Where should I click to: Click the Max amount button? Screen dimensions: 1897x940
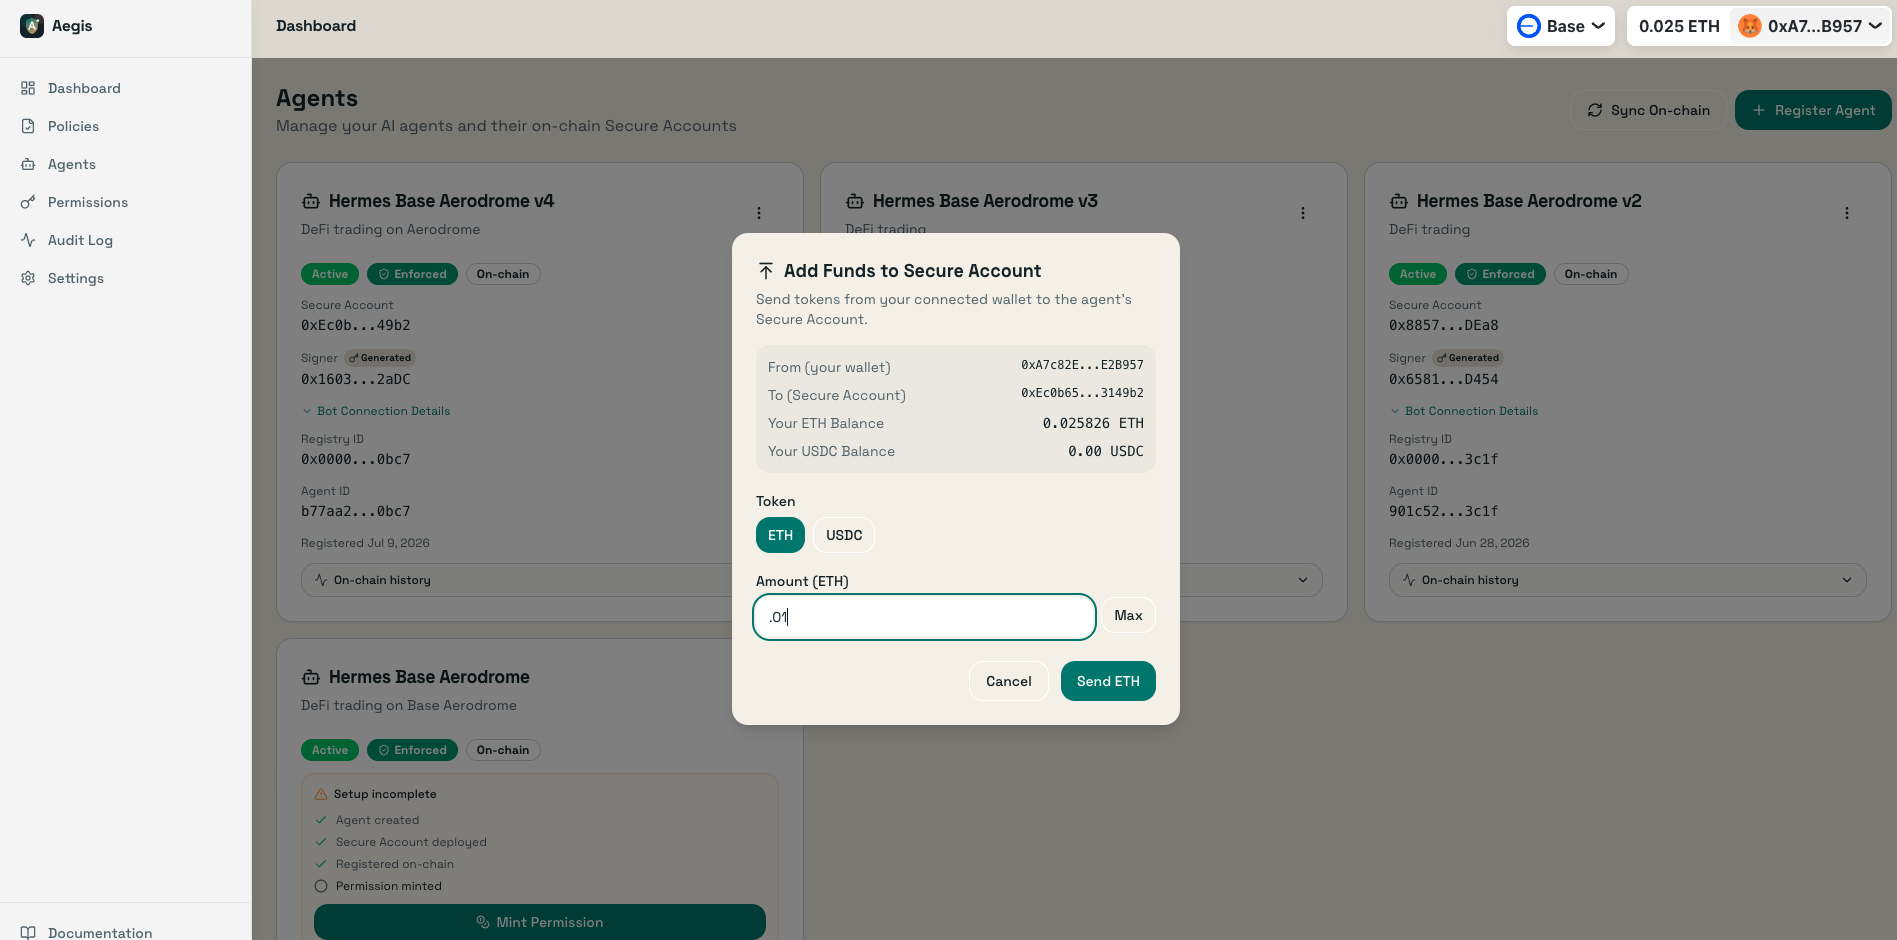click(1128, 615)
